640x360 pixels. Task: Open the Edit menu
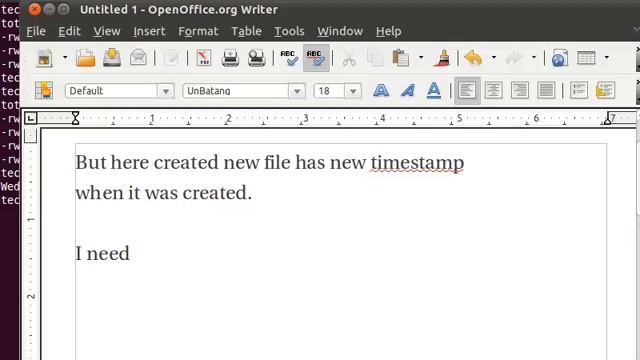[69, 31]
